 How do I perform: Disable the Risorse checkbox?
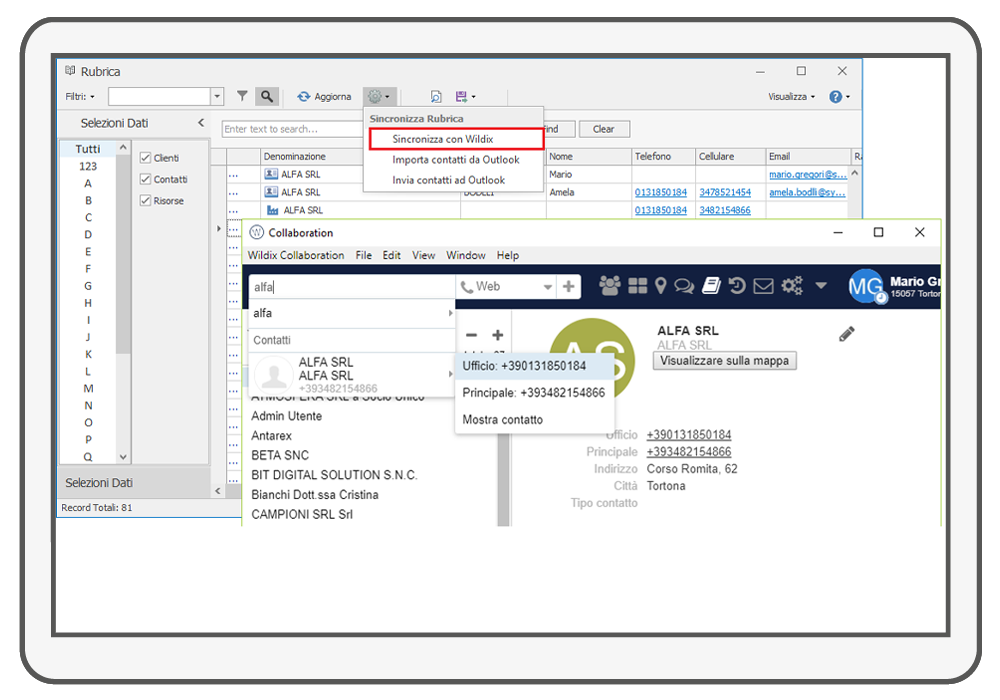pos(146,200)
